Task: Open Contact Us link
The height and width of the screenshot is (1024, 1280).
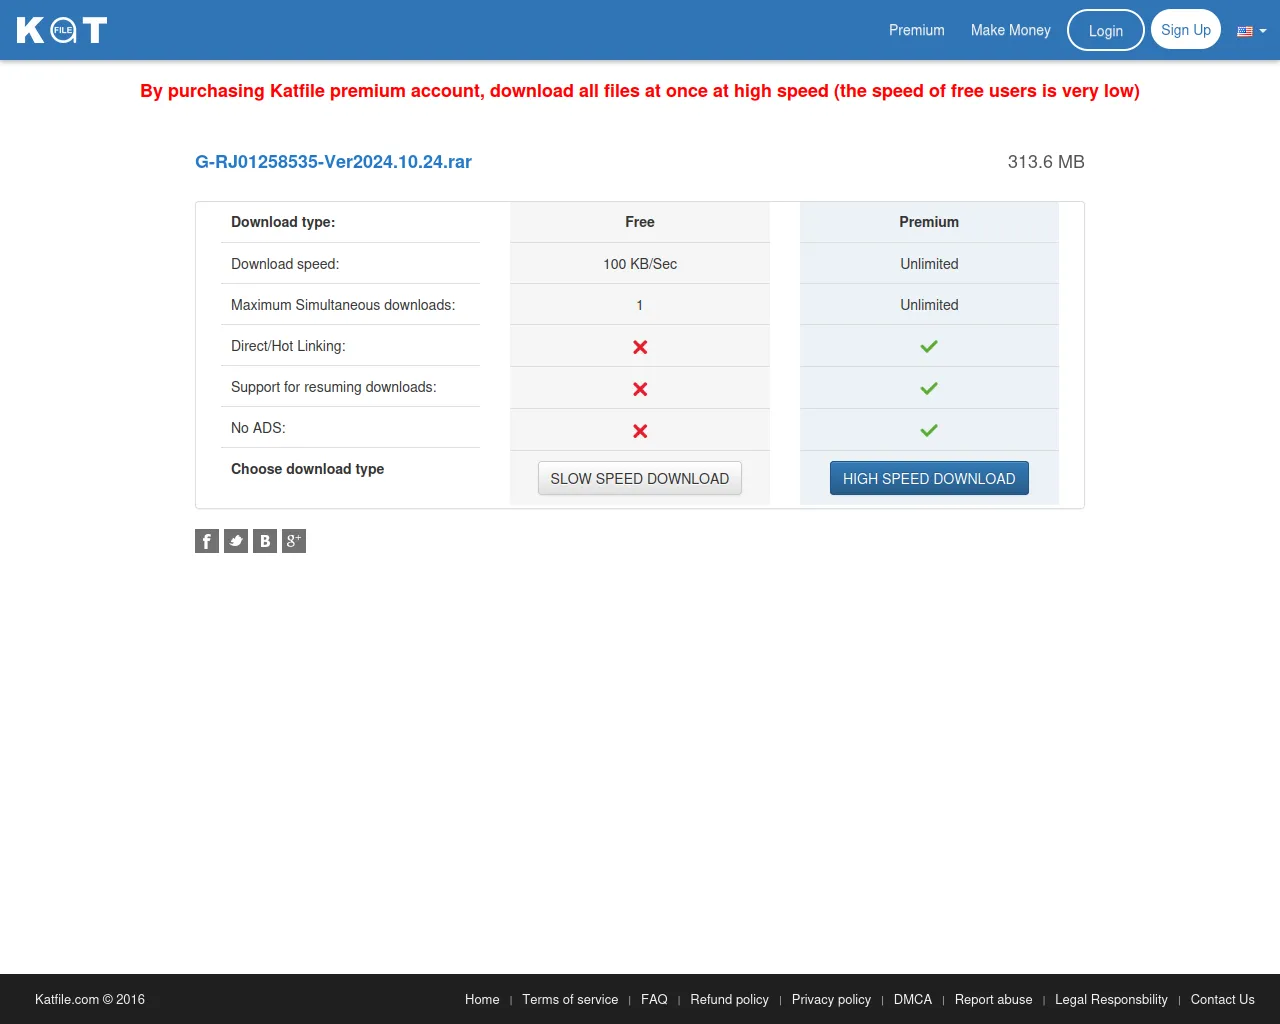Action: pos(1222,999)
